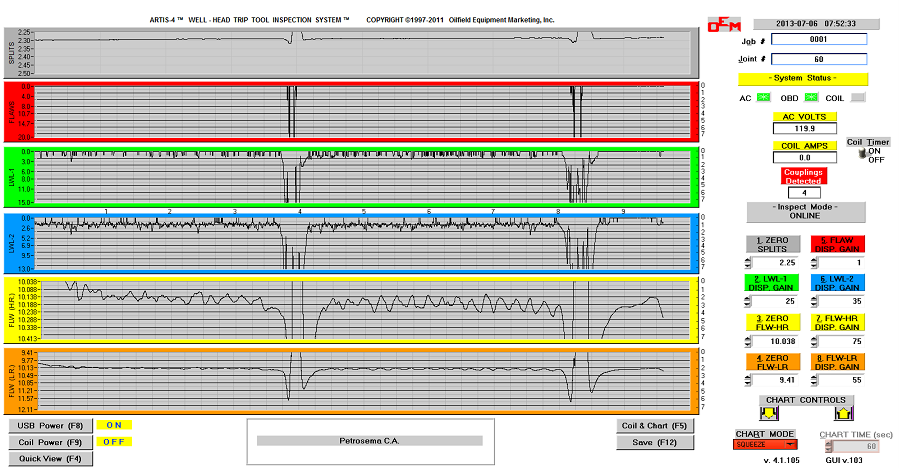This screenshot has width=900, height=470.
Task: Click the blue LWL-2 chart strip
Action: click(x=351, y=243)
